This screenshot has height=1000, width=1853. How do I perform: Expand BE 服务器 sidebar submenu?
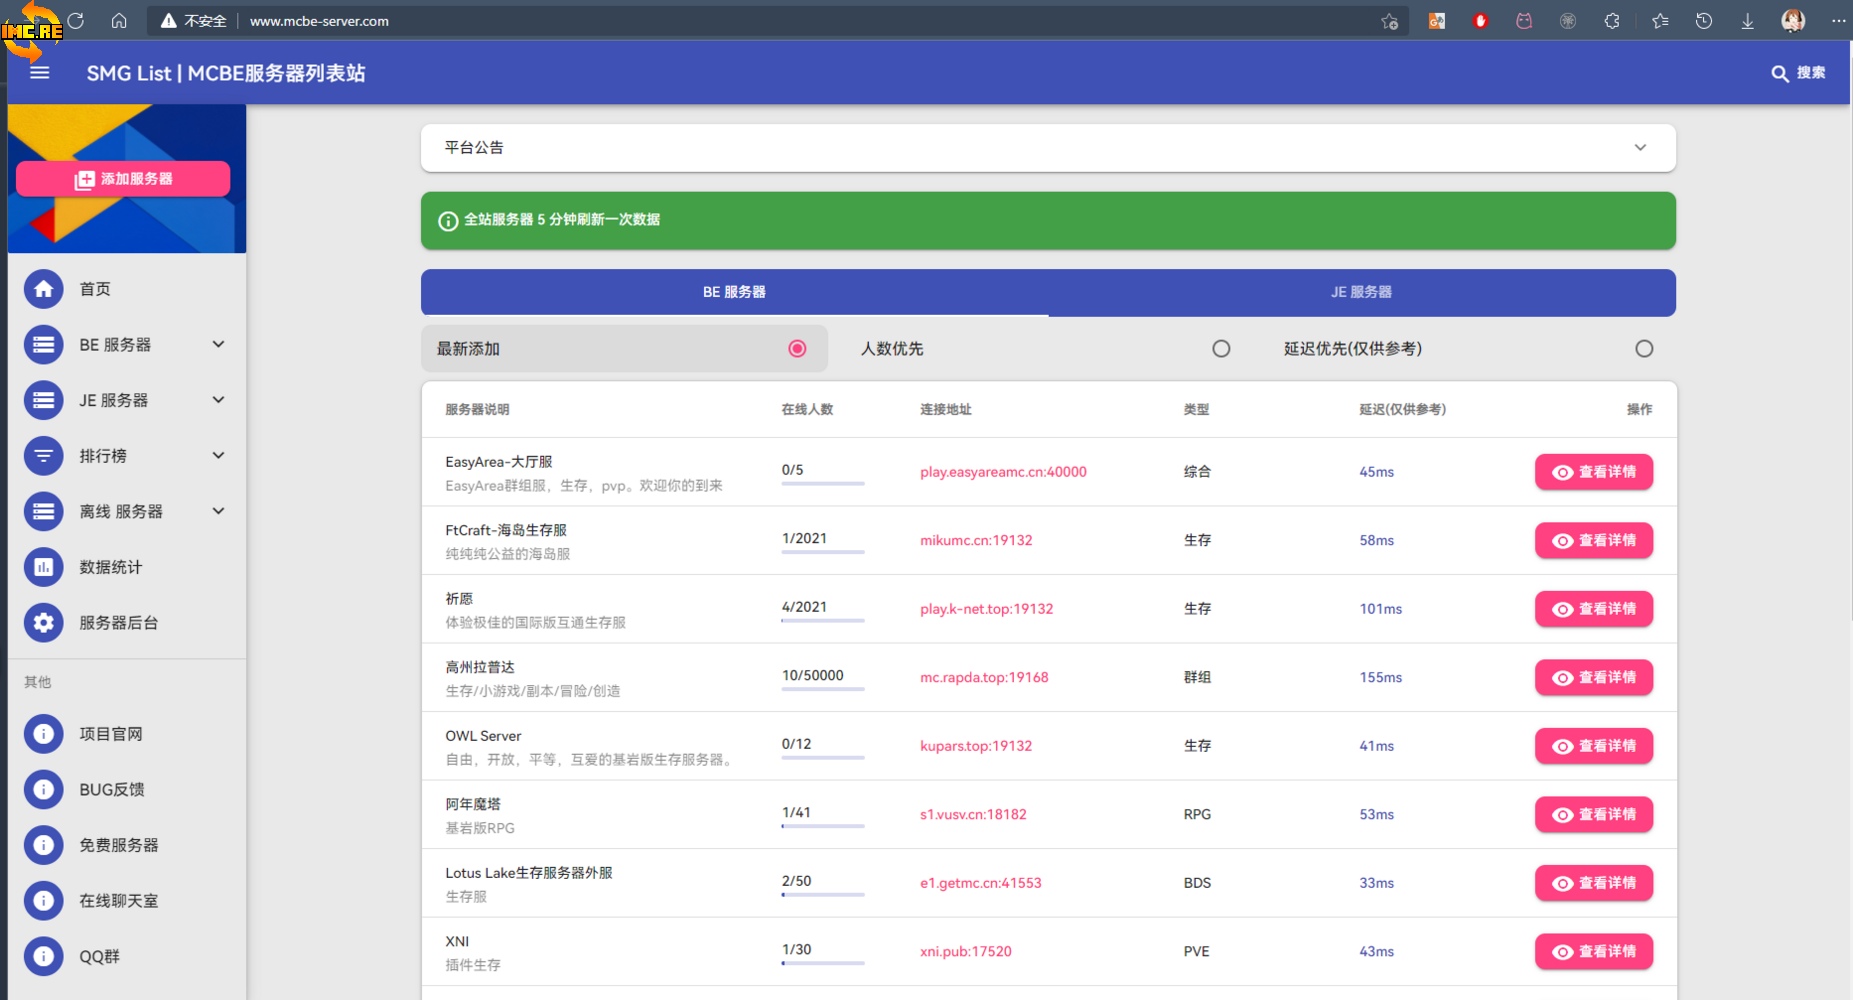tap(218, 345)
